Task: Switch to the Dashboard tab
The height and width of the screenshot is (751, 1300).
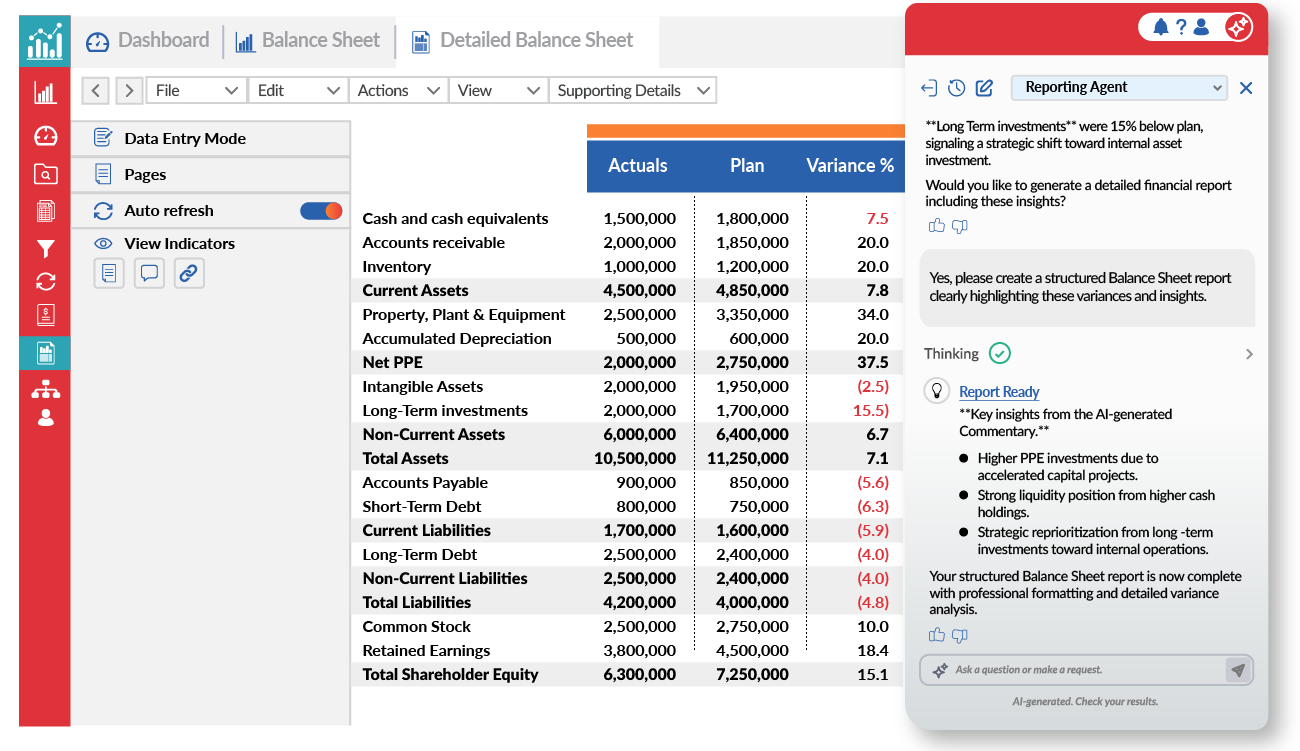Action: coord(148,41)
